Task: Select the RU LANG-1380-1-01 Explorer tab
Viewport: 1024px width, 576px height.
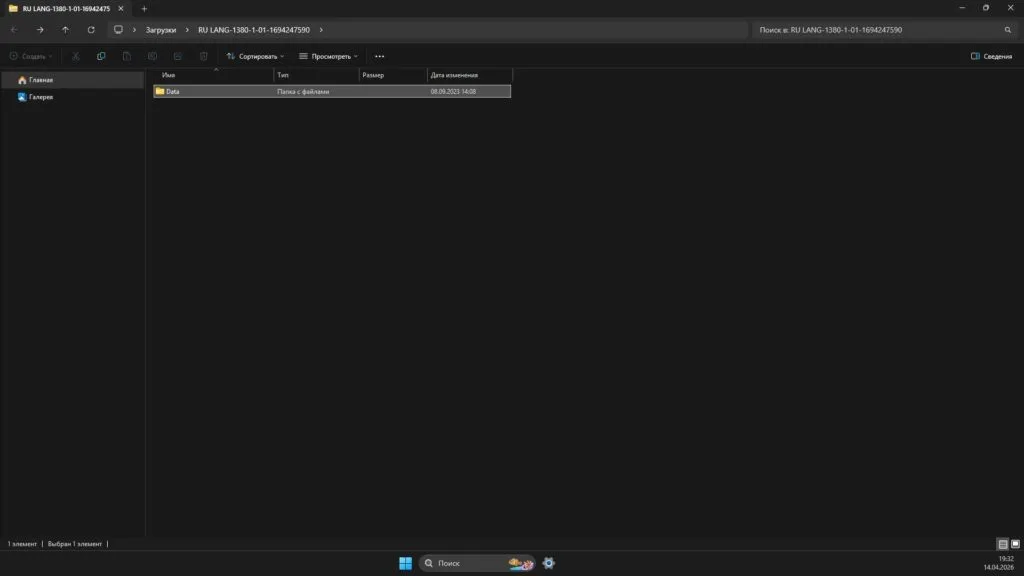Action: (65, 8)
